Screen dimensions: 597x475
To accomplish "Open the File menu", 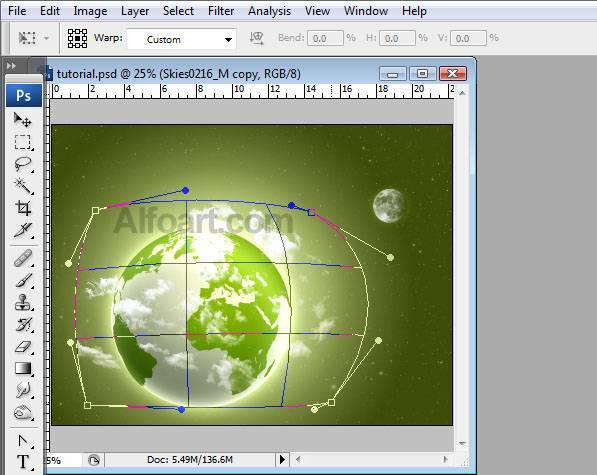I will tap(17, 11).
